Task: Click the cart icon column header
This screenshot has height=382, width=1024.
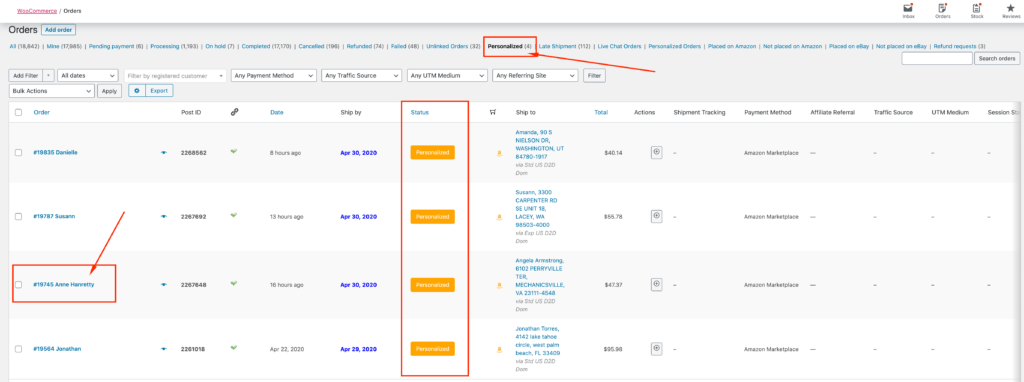Action: [x=492, y=112]
